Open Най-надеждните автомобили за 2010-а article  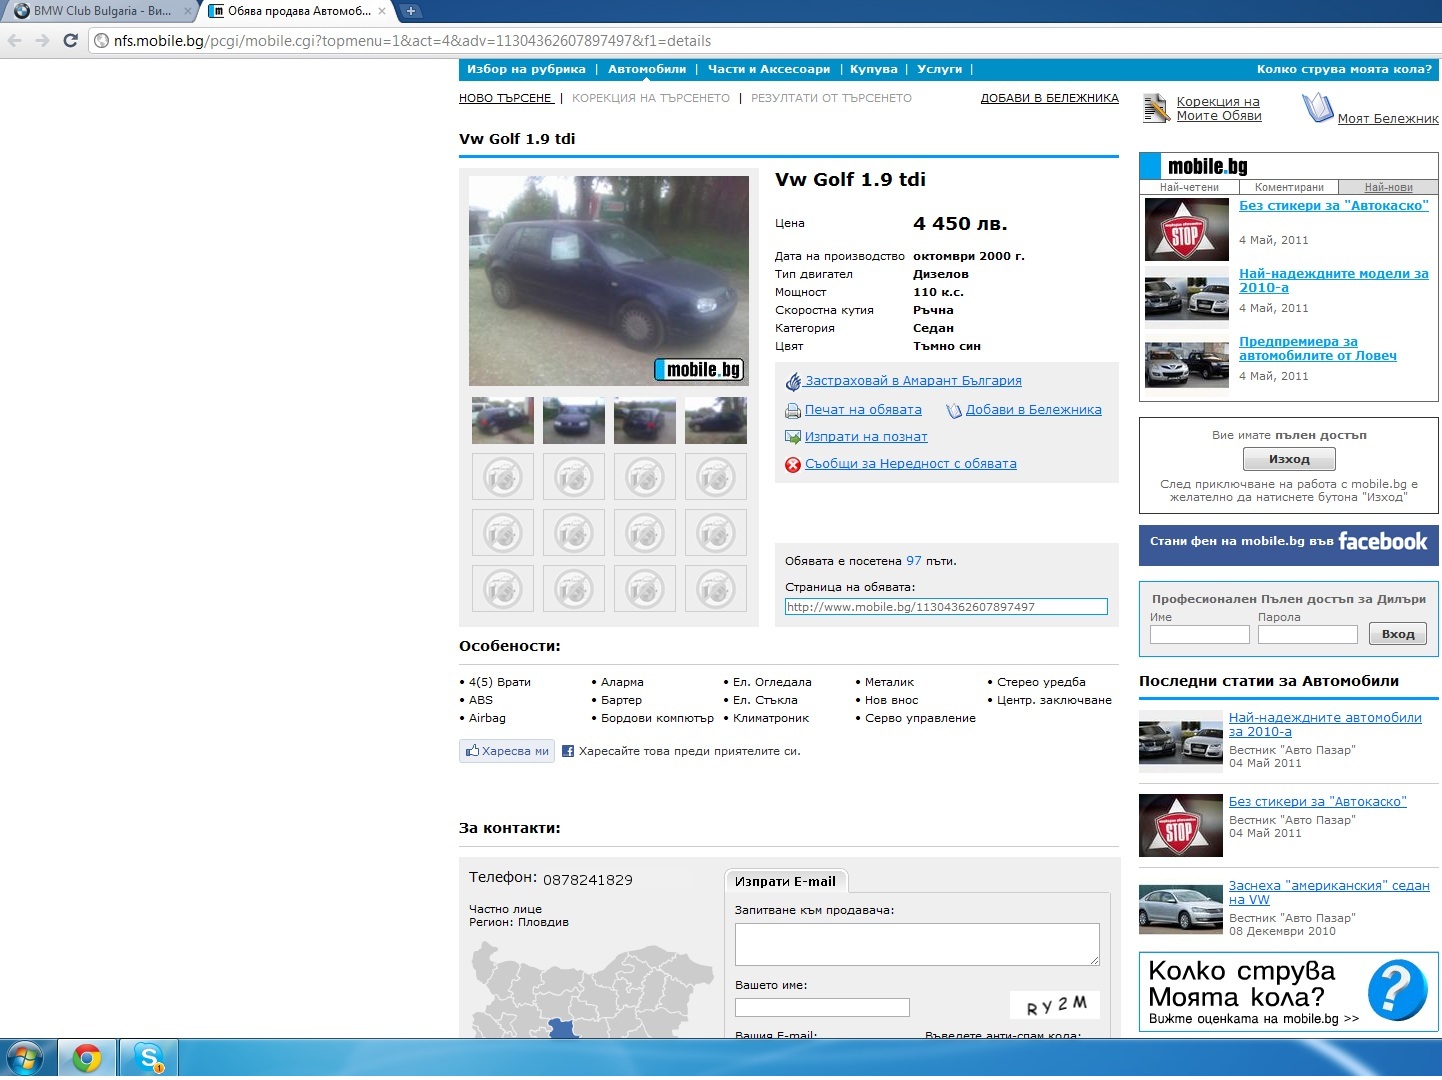1325,724
